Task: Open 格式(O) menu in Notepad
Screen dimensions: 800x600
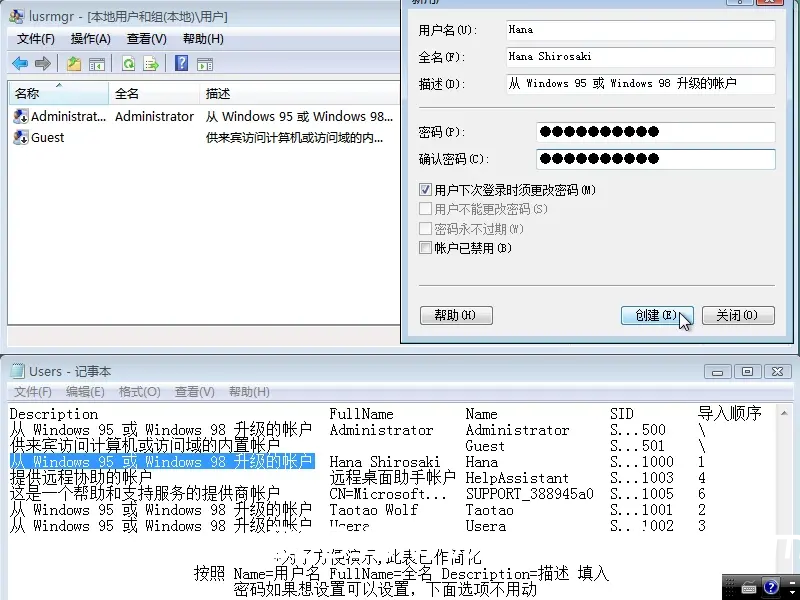Action: coord(139,392)
